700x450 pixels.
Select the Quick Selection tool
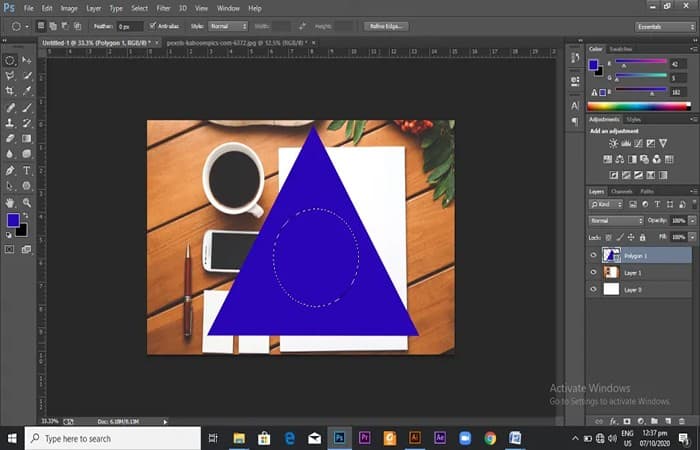pos(27,75)
